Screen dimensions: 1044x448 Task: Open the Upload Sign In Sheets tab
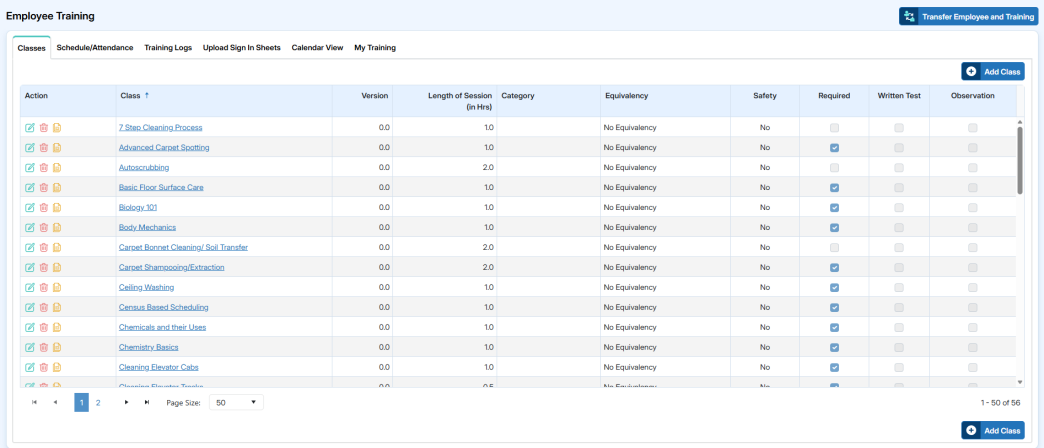click(x=242, y=48)
